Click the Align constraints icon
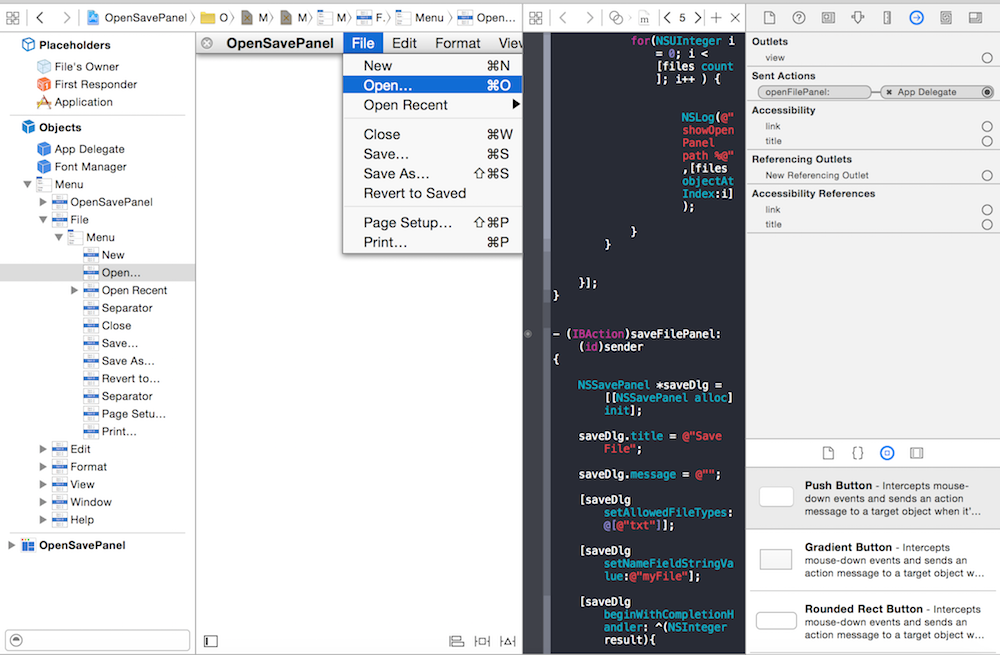The image size is (1000, 655). [x=456, y=641]
